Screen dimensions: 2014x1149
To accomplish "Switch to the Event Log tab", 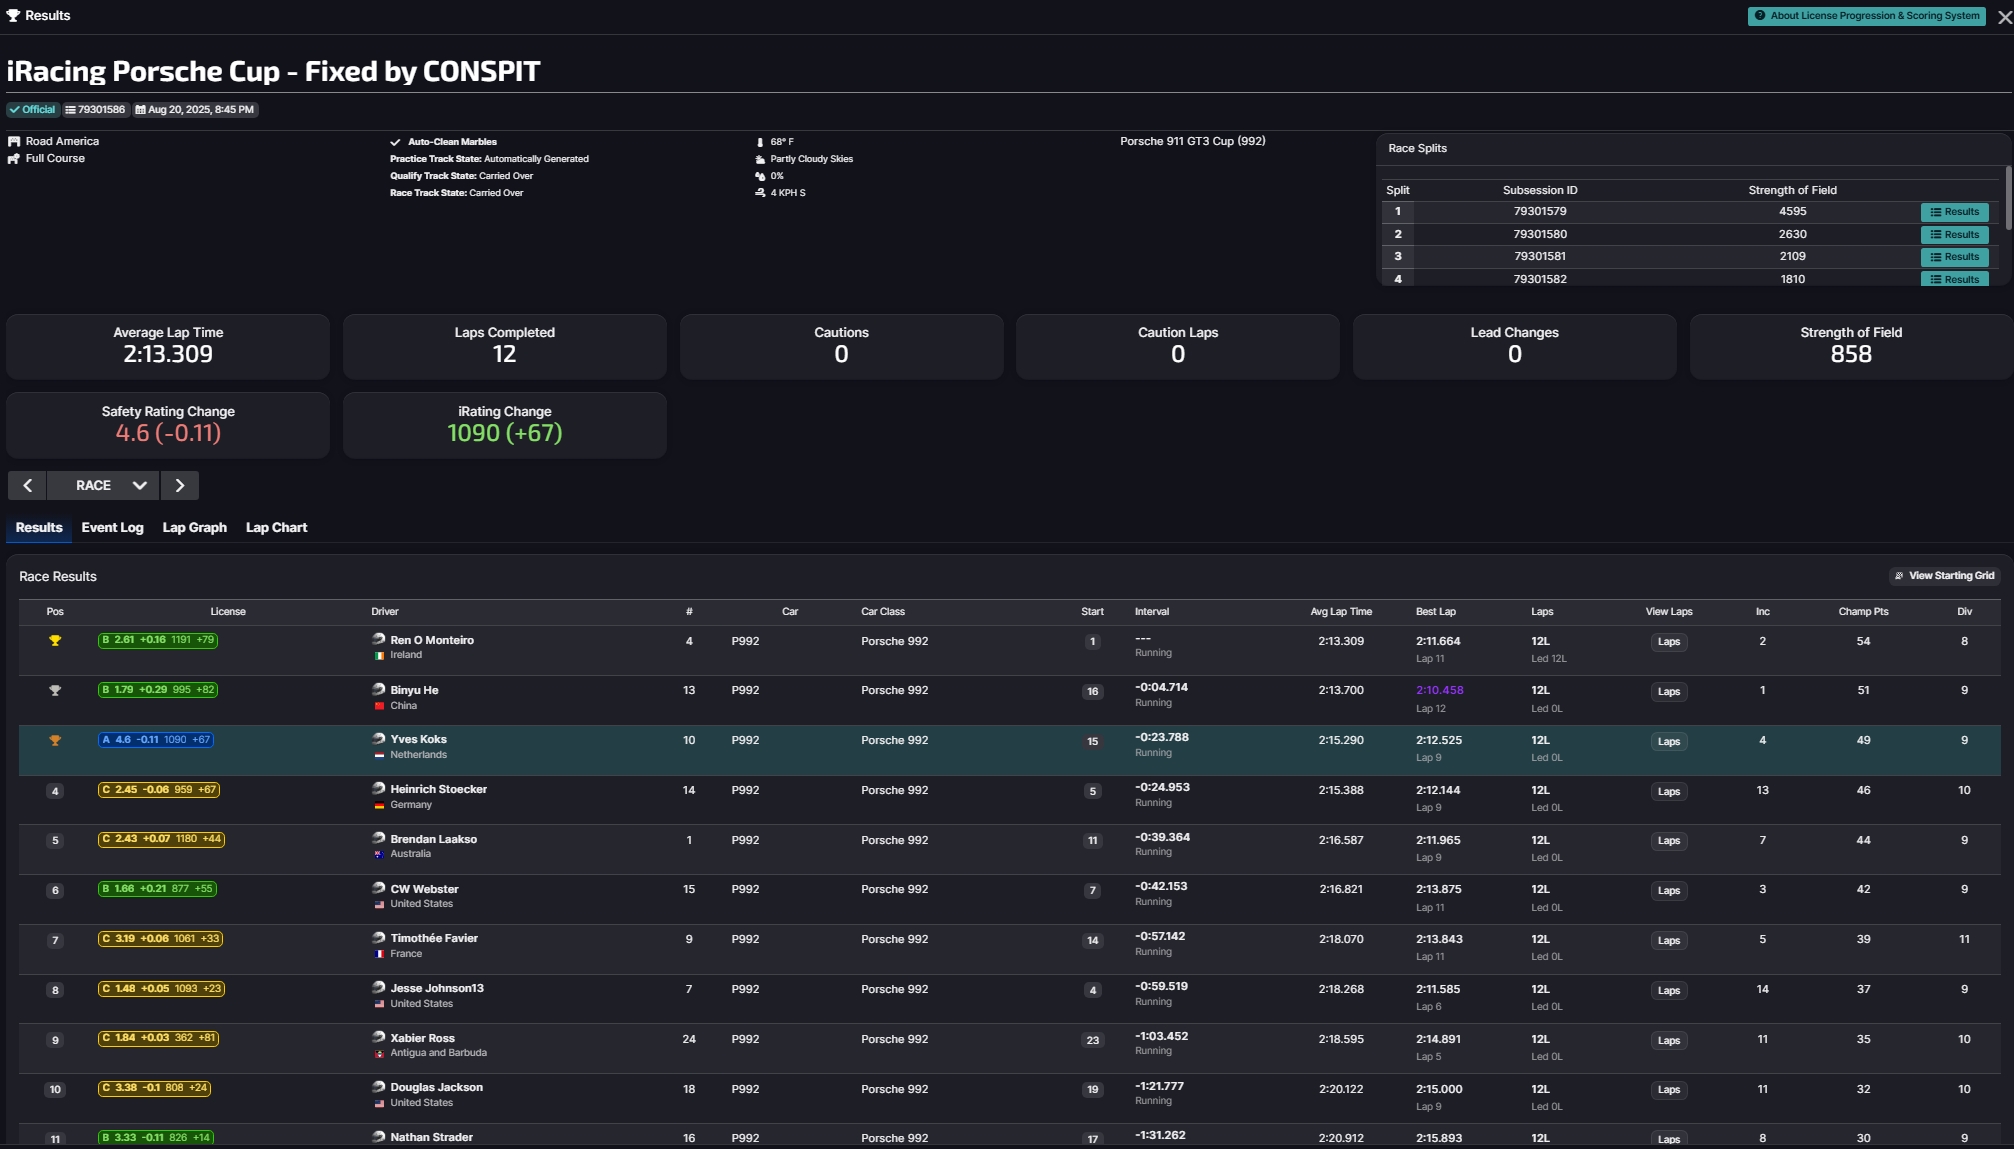I will click(x=112, y=528).
